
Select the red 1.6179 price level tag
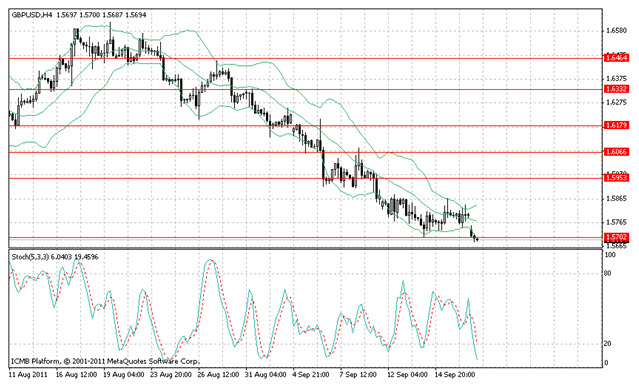pos(616,125)
